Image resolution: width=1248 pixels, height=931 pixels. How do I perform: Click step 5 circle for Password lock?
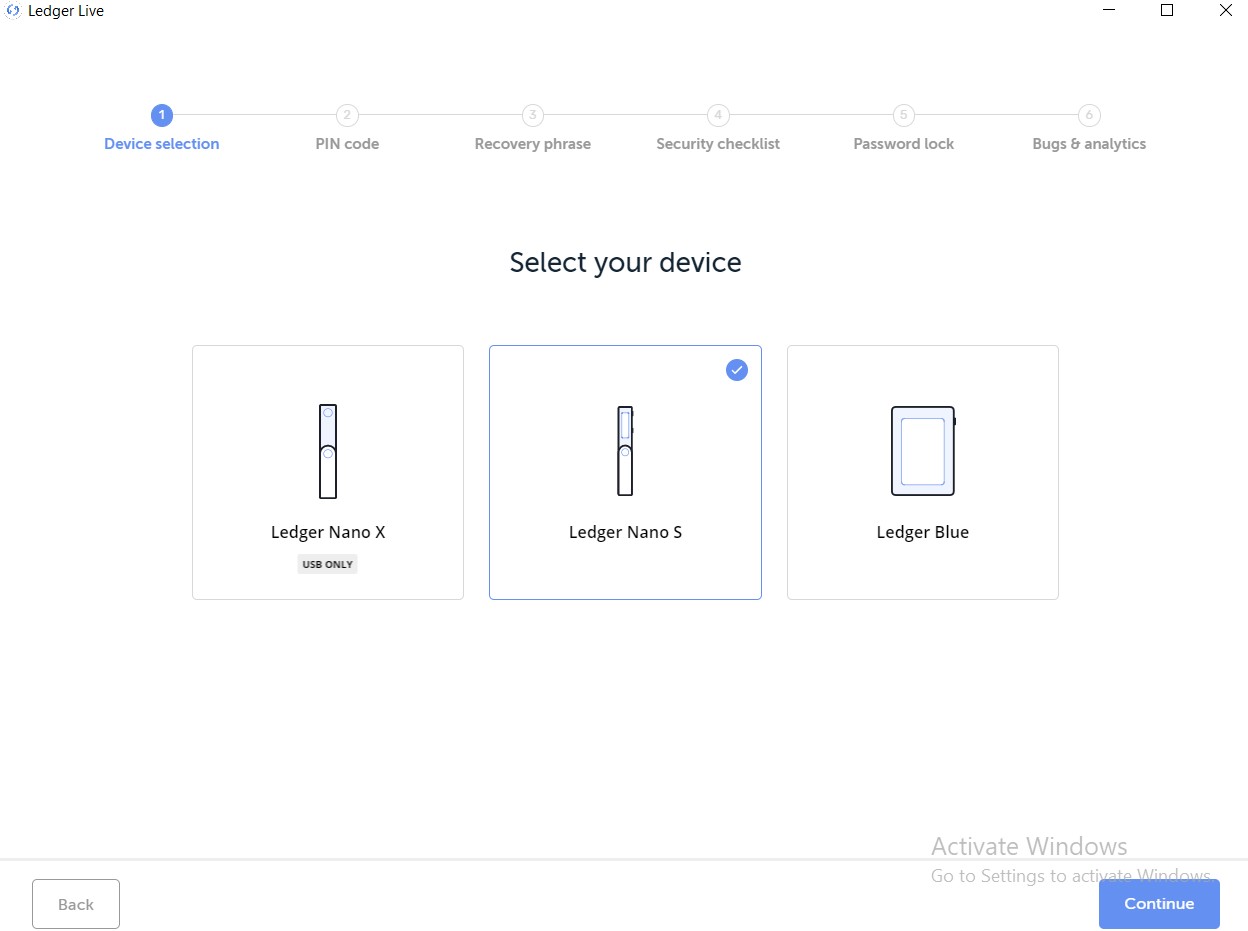[904, 115]
